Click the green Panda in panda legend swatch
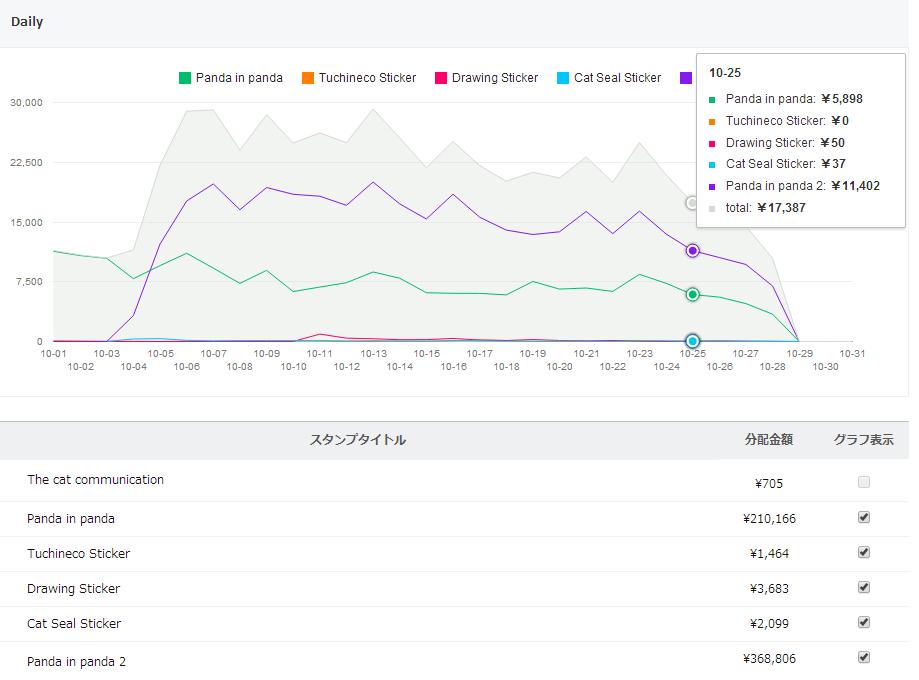 click(185, 78)
